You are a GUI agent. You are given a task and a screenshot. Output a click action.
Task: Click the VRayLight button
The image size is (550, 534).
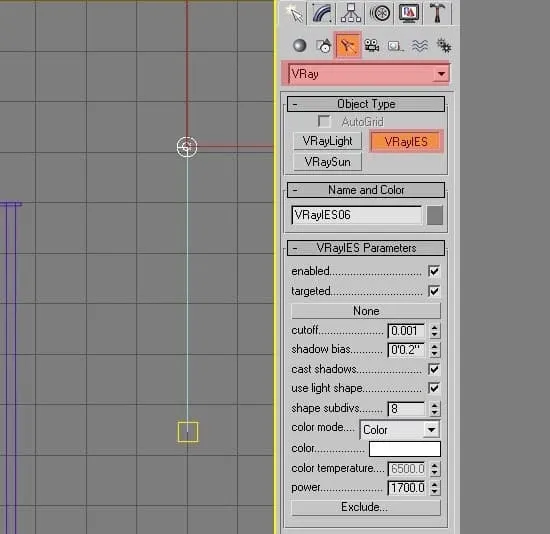[x=327, y=141]
